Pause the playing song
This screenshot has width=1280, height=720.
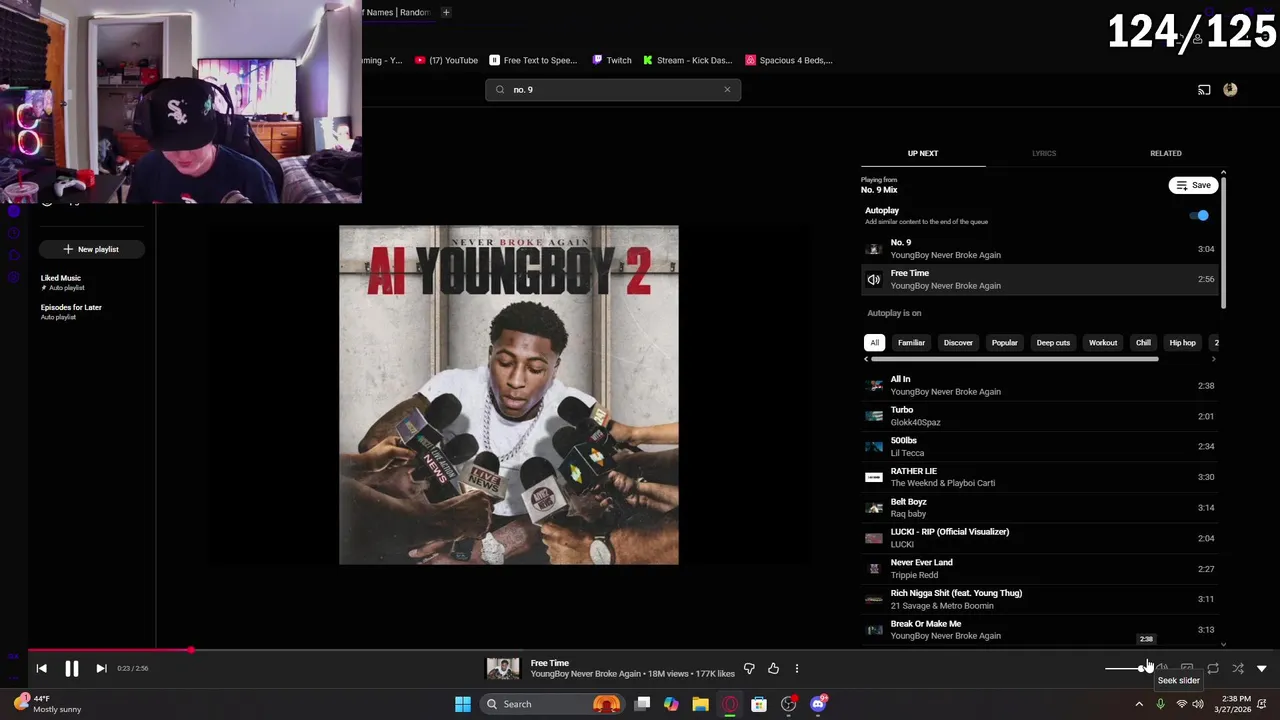(72, 669)
